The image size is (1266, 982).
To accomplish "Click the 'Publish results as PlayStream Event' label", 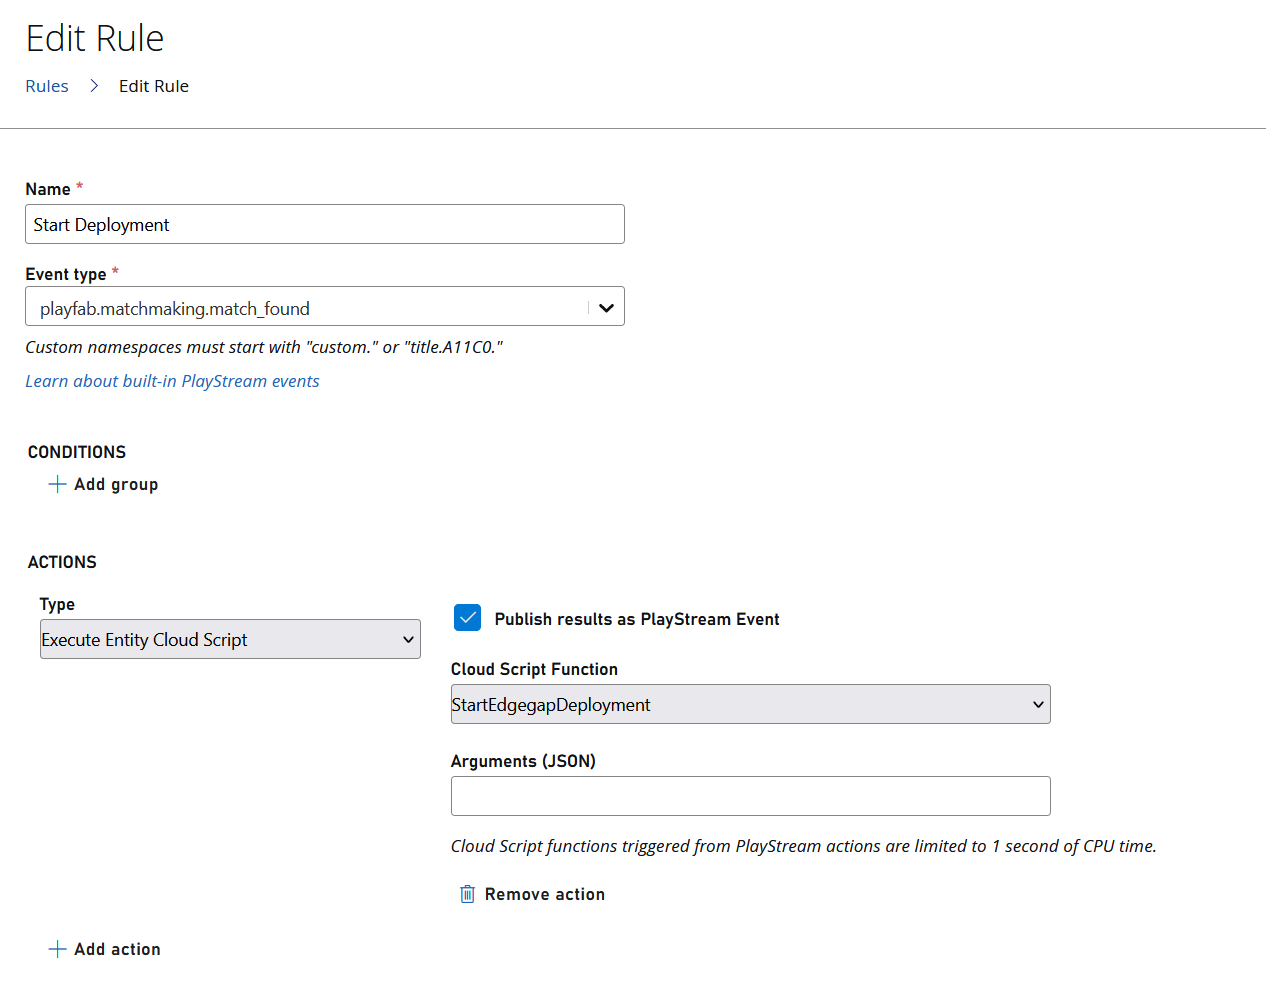I will click(x=636, y=619).
